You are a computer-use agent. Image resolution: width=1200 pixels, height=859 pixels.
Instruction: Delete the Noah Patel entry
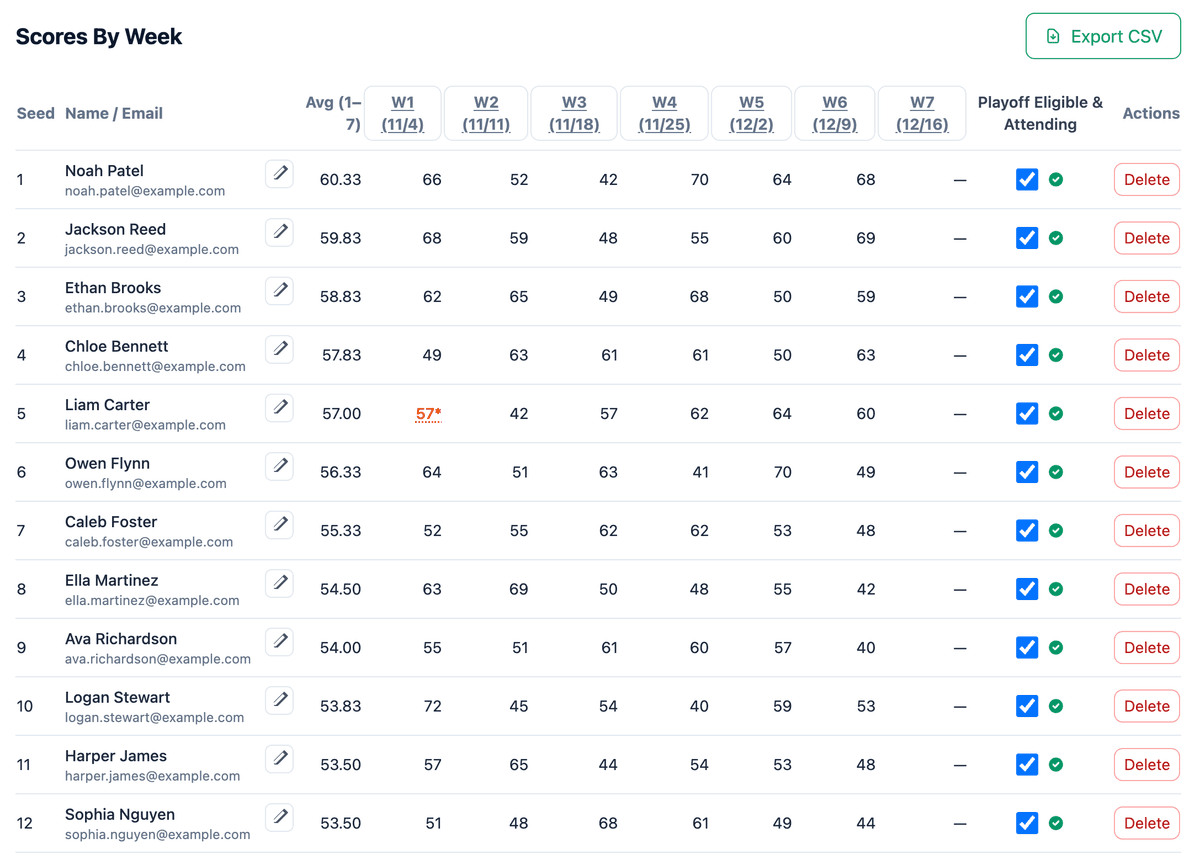1146,180
